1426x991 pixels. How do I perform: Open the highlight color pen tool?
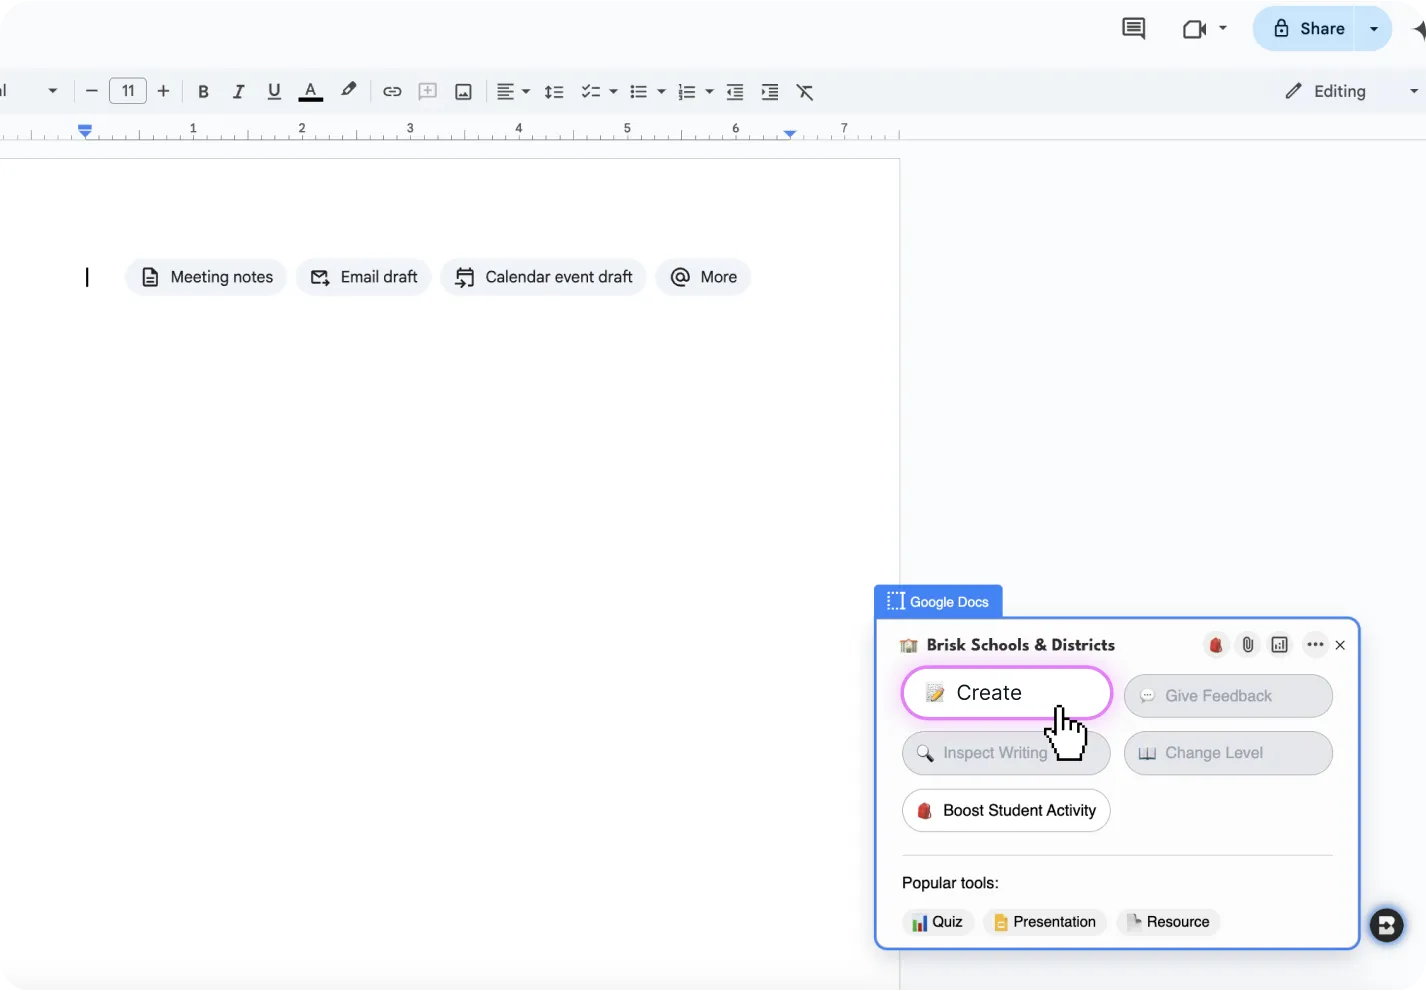(x=348, y=91)
